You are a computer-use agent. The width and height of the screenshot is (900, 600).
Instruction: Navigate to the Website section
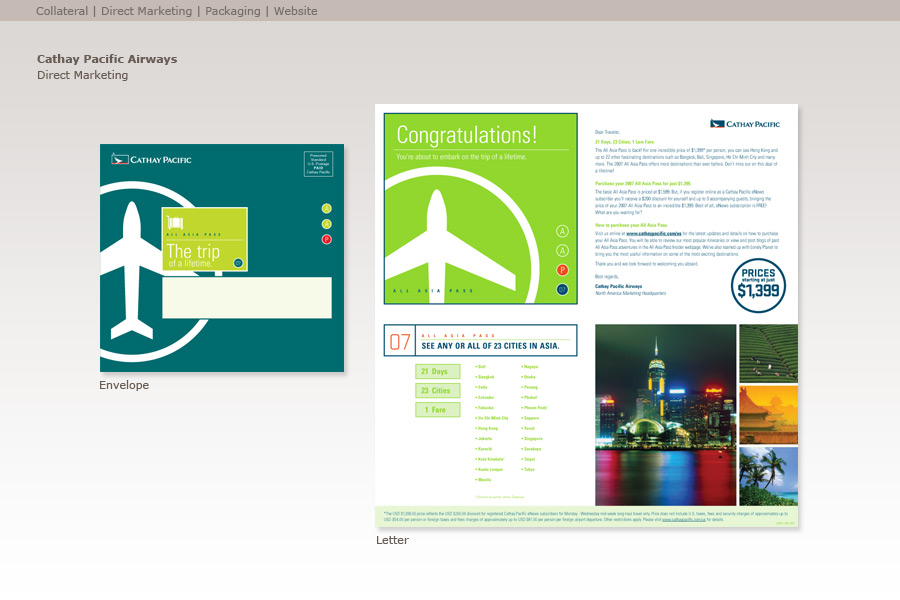click(x=295, y=11)
